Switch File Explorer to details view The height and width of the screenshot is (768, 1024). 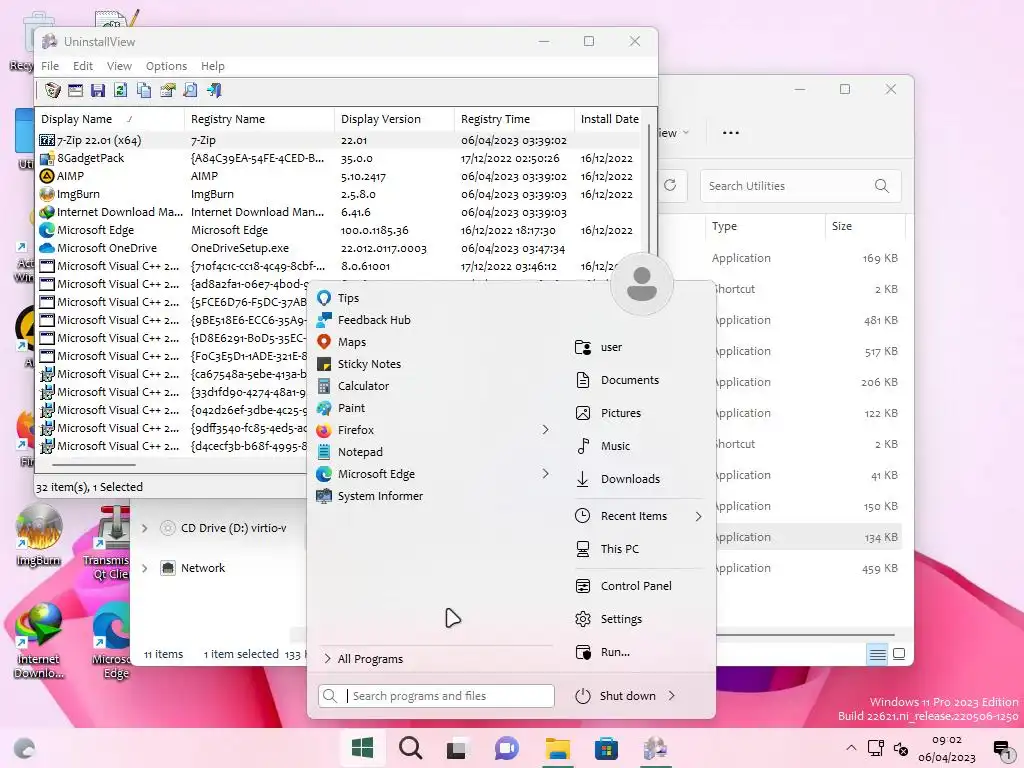point(878,654)
